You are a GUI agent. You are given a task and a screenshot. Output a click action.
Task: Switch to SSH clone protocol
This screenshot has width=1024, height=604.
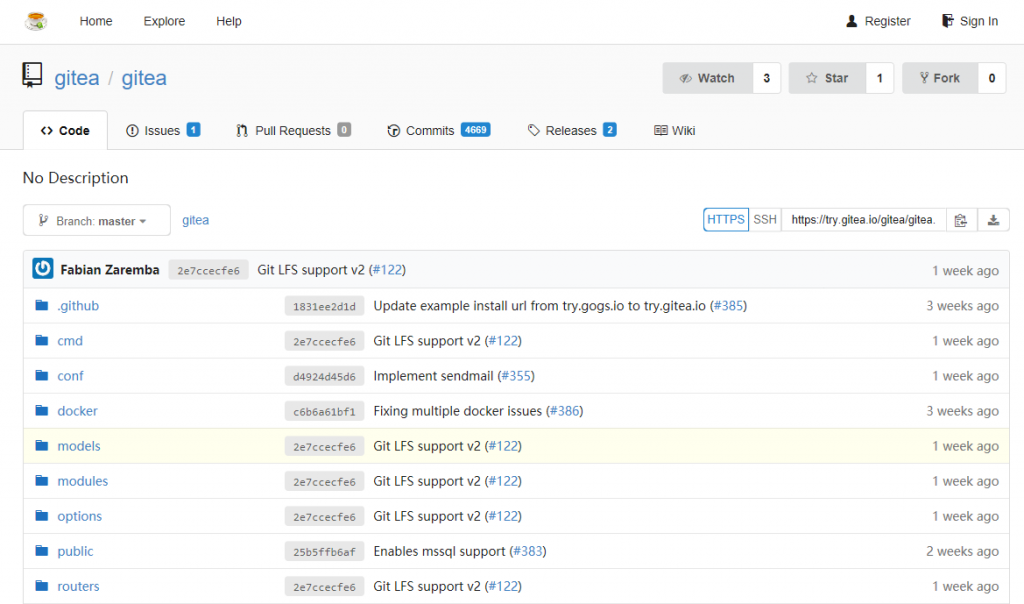tap(764, 219)
